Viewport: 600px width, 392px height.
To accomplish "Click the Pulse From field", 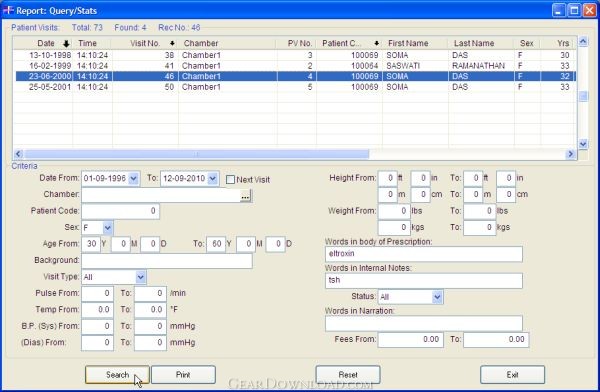I will (97, 294).
